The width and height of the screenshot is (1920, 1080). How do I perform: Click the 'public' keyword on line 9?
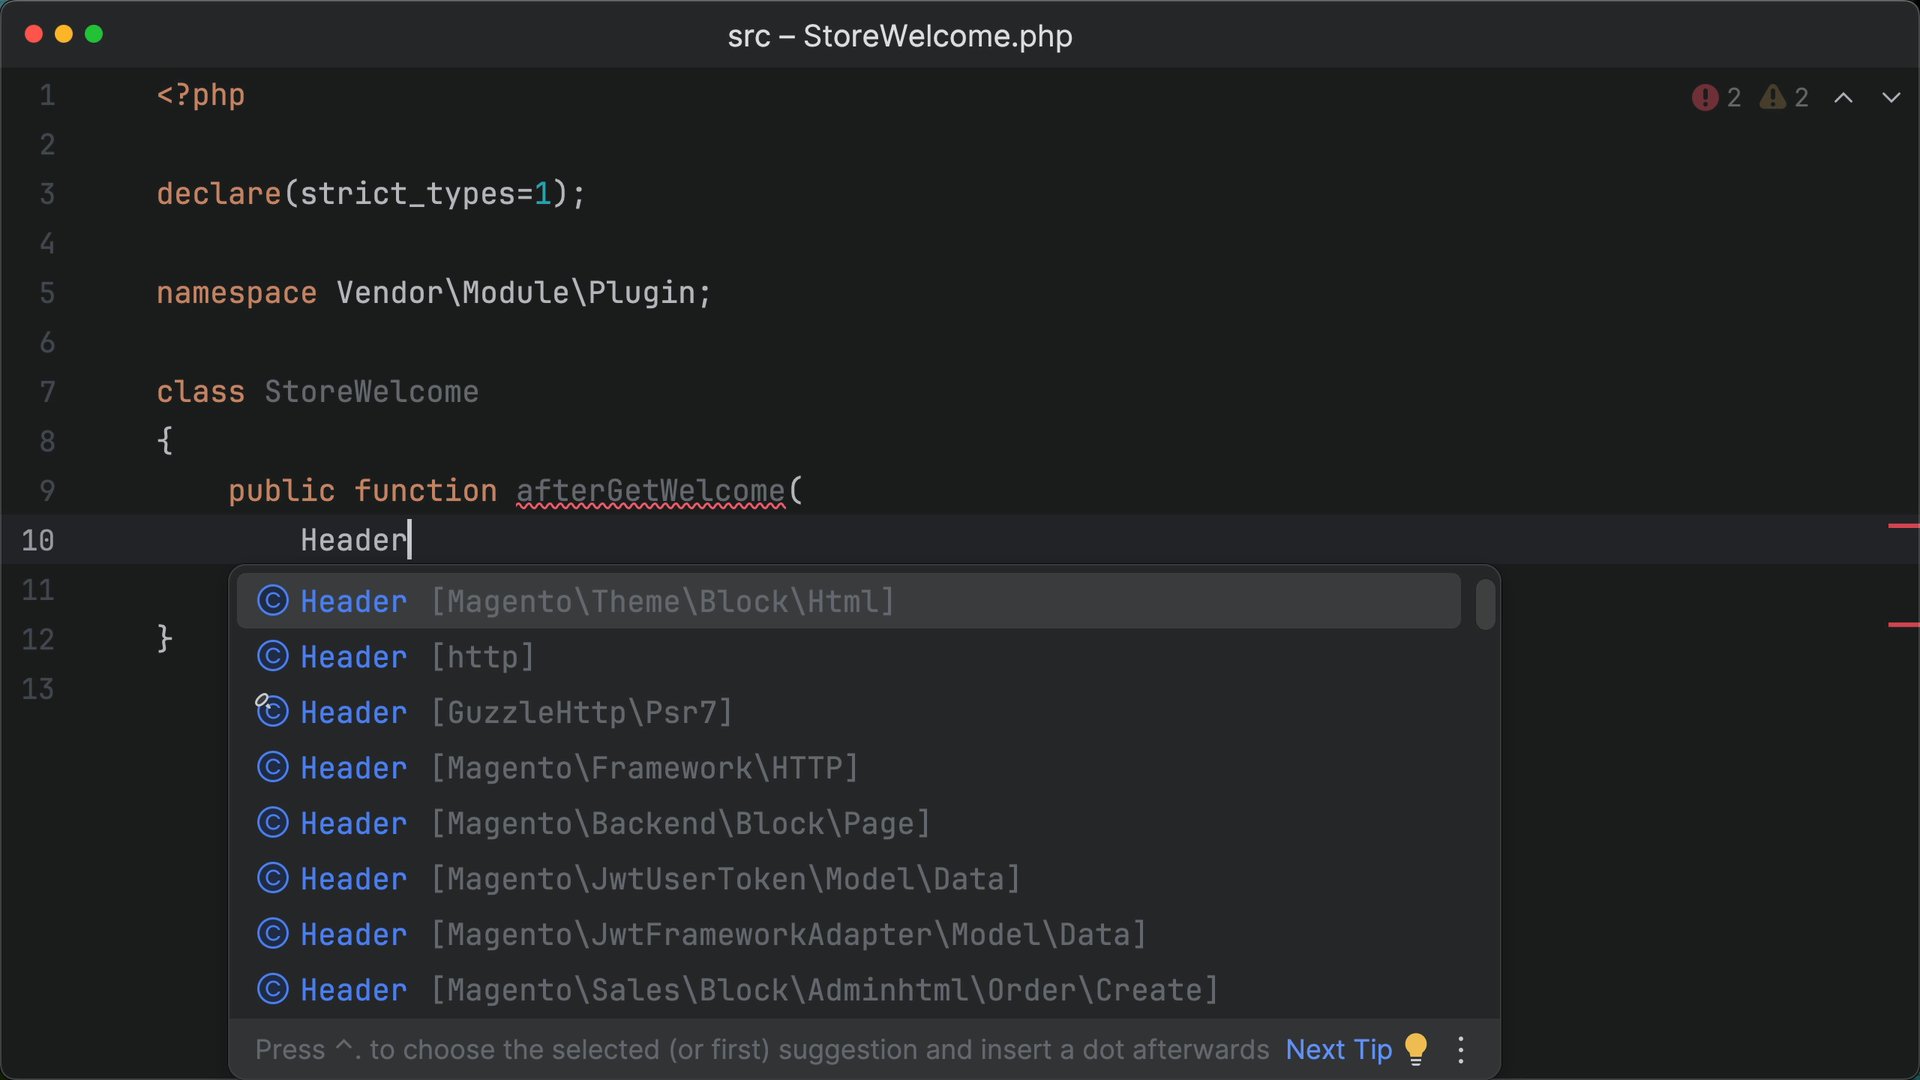pos(281,490)
